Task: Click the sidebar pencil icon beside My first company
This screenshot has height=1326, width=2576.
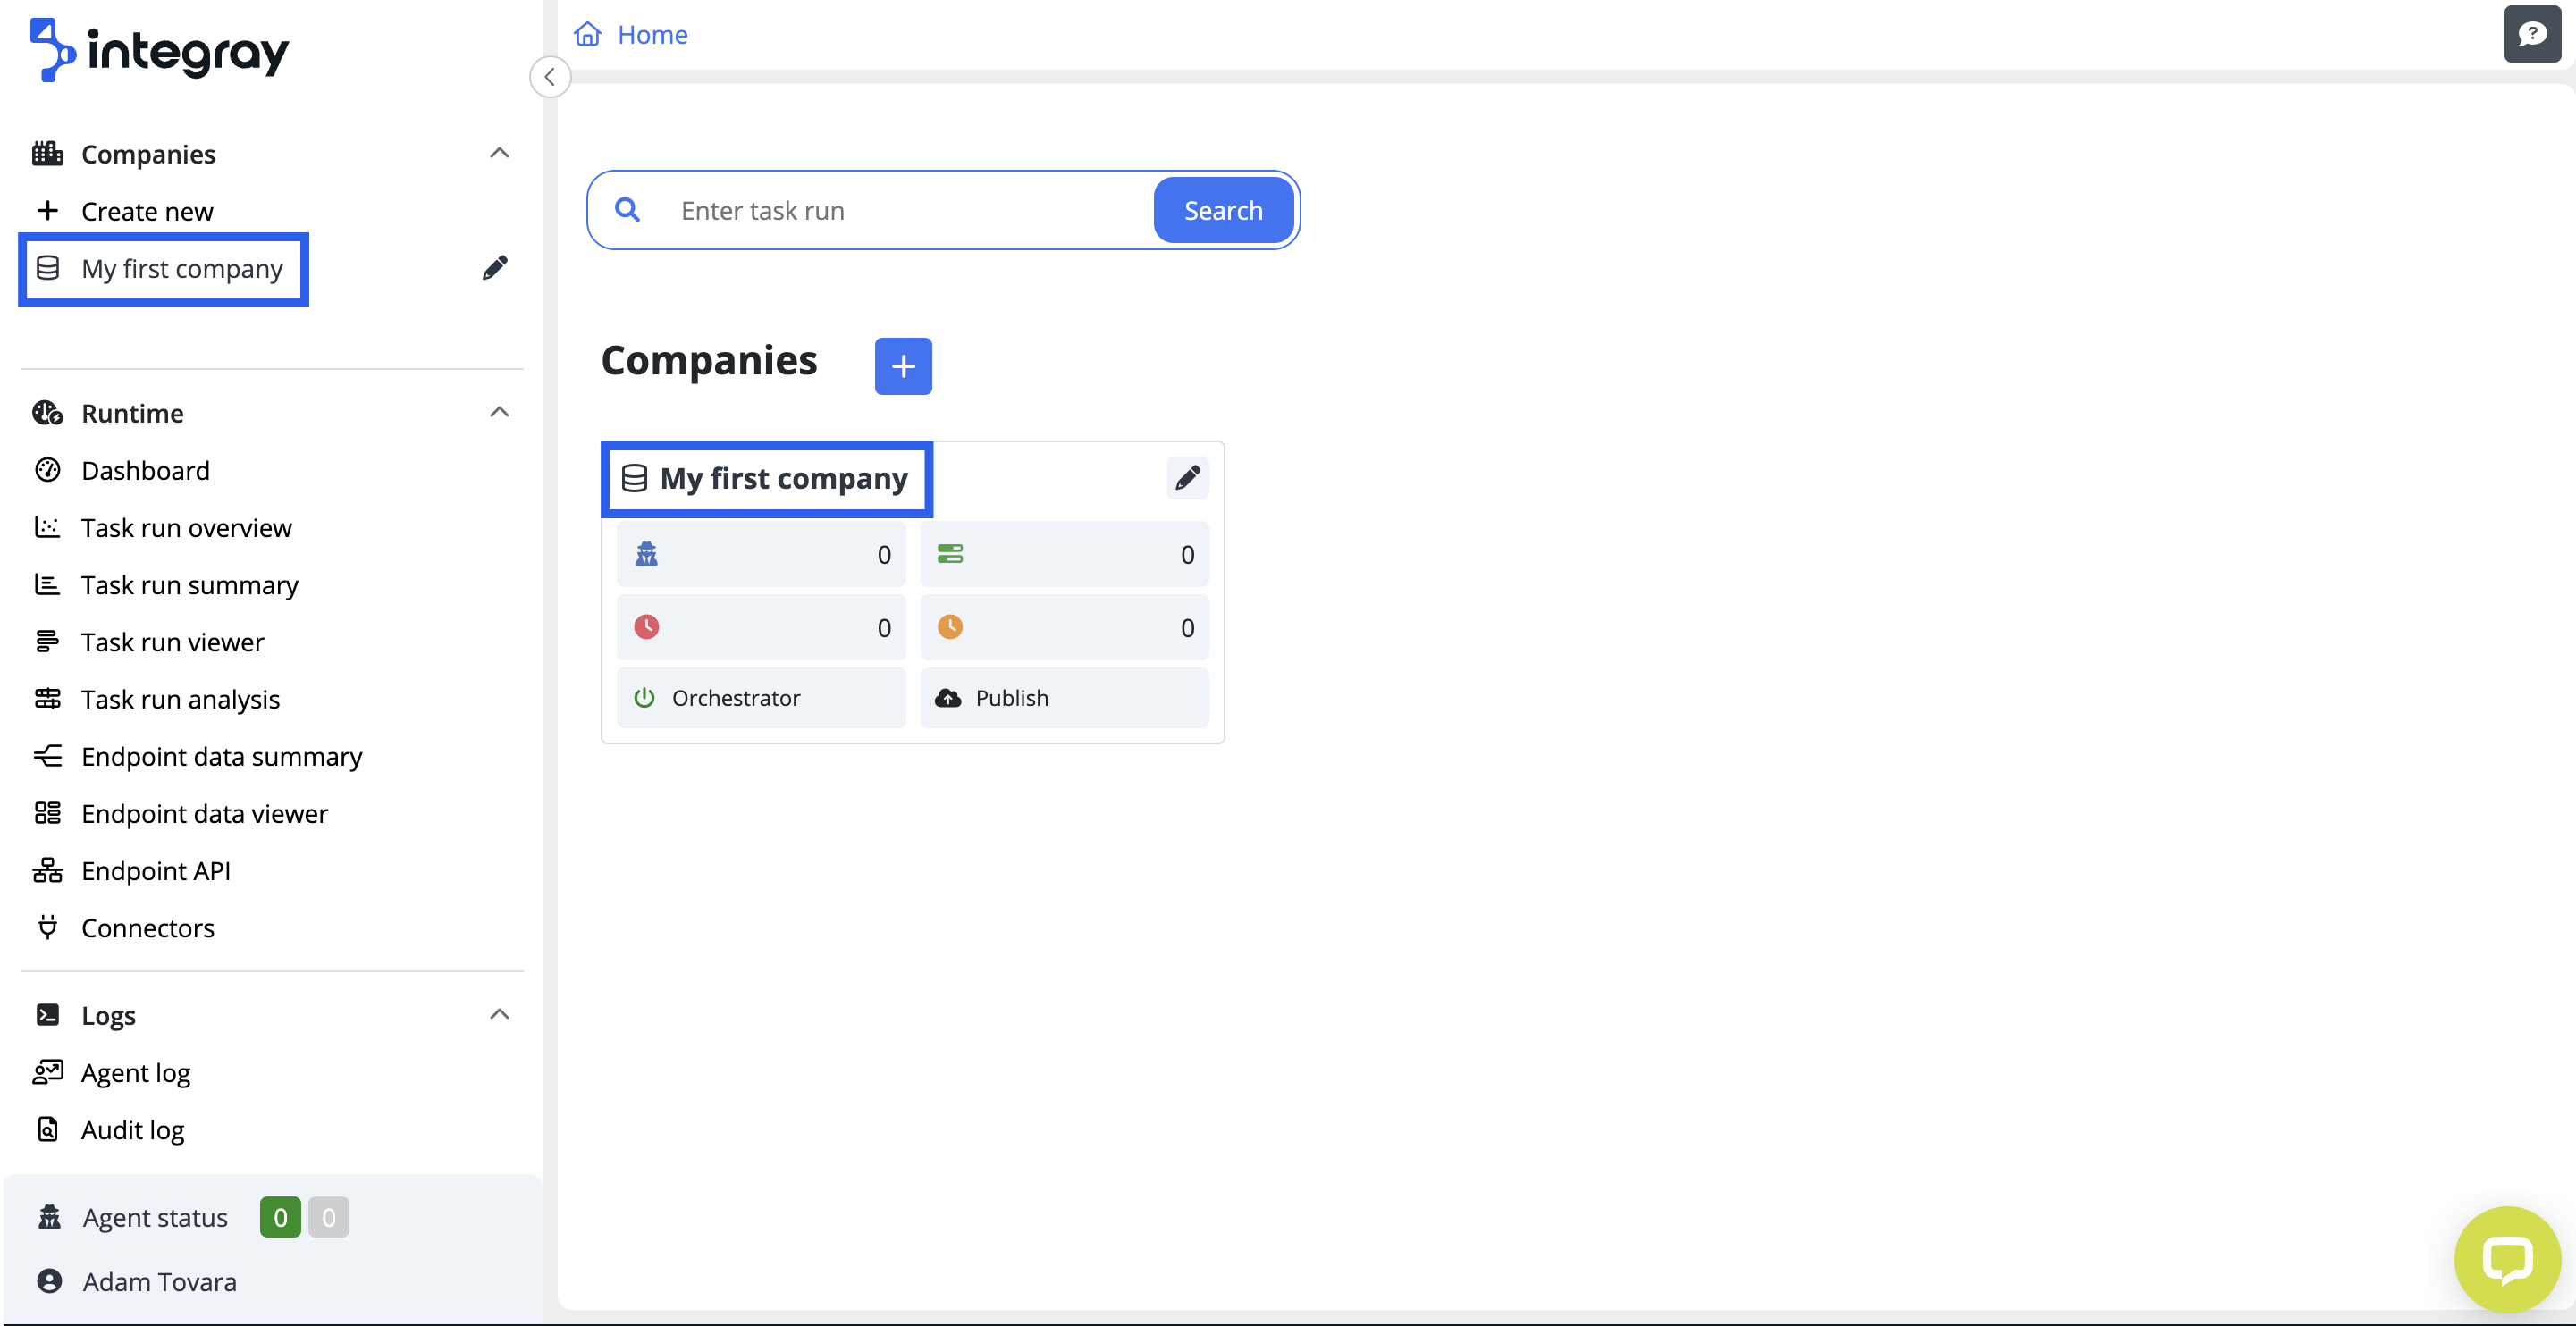Action: (495, 268)
